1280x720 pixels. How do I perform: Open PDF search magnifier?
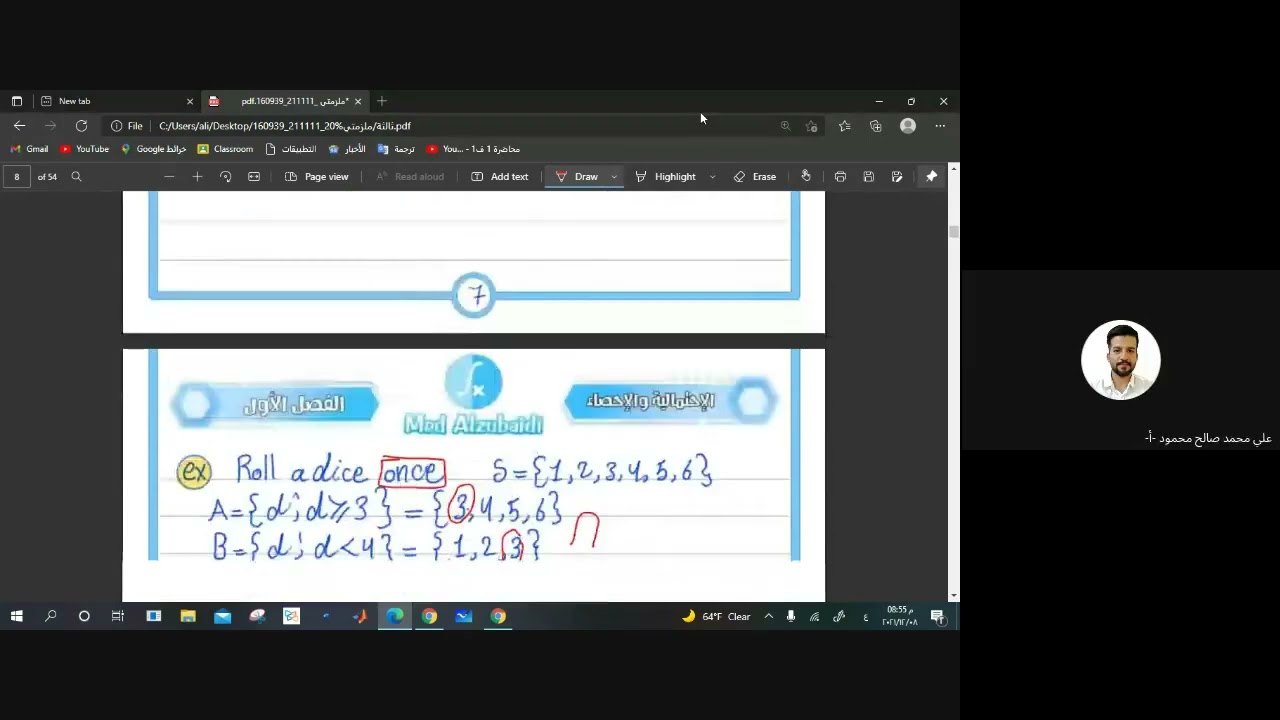click(76, 177)
